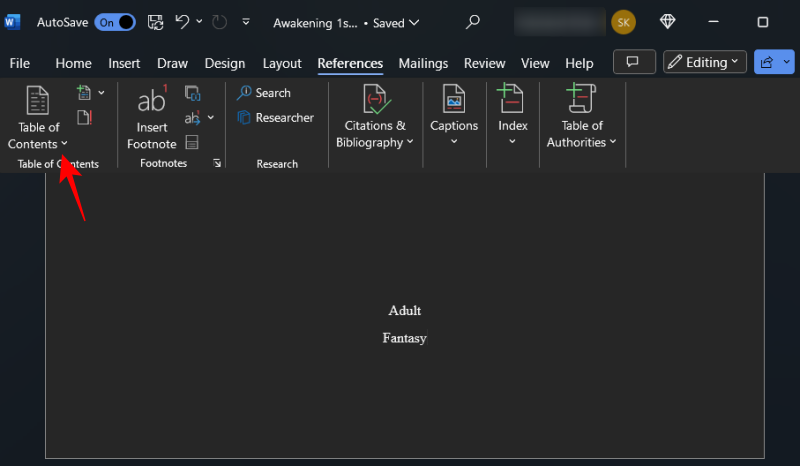
Task: Click the search magnifier in title bar
Action: pyautogui.click(x=473, y=22)
